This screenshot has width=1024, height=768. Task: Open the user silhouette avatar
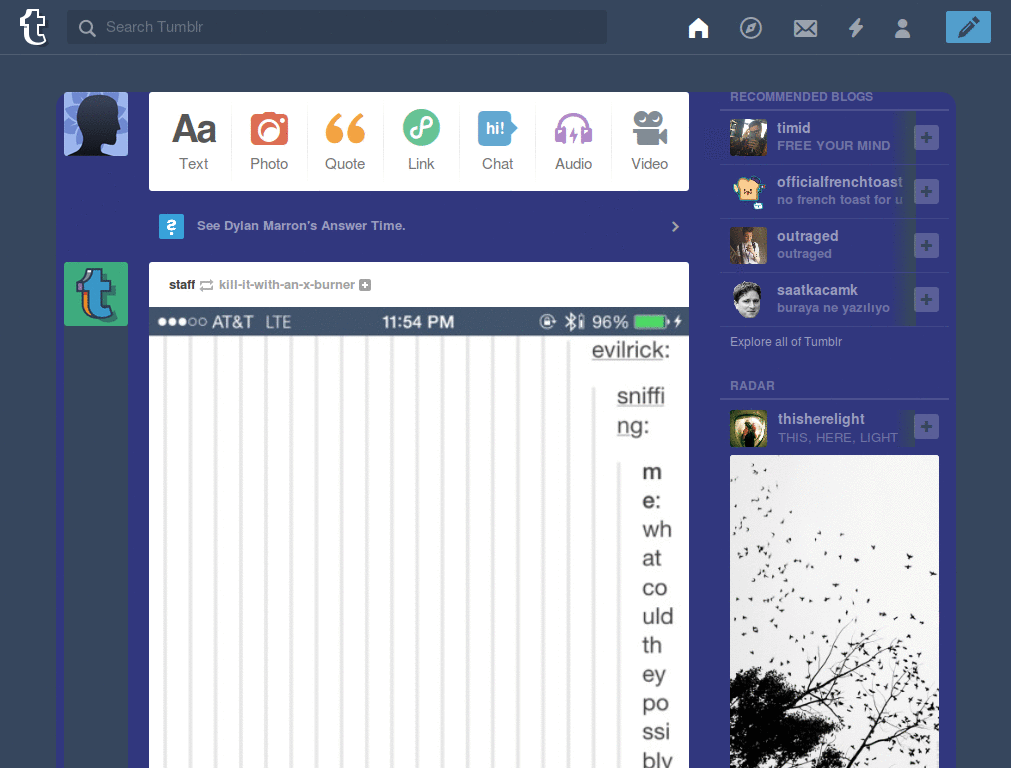click(x=96, y=124)
